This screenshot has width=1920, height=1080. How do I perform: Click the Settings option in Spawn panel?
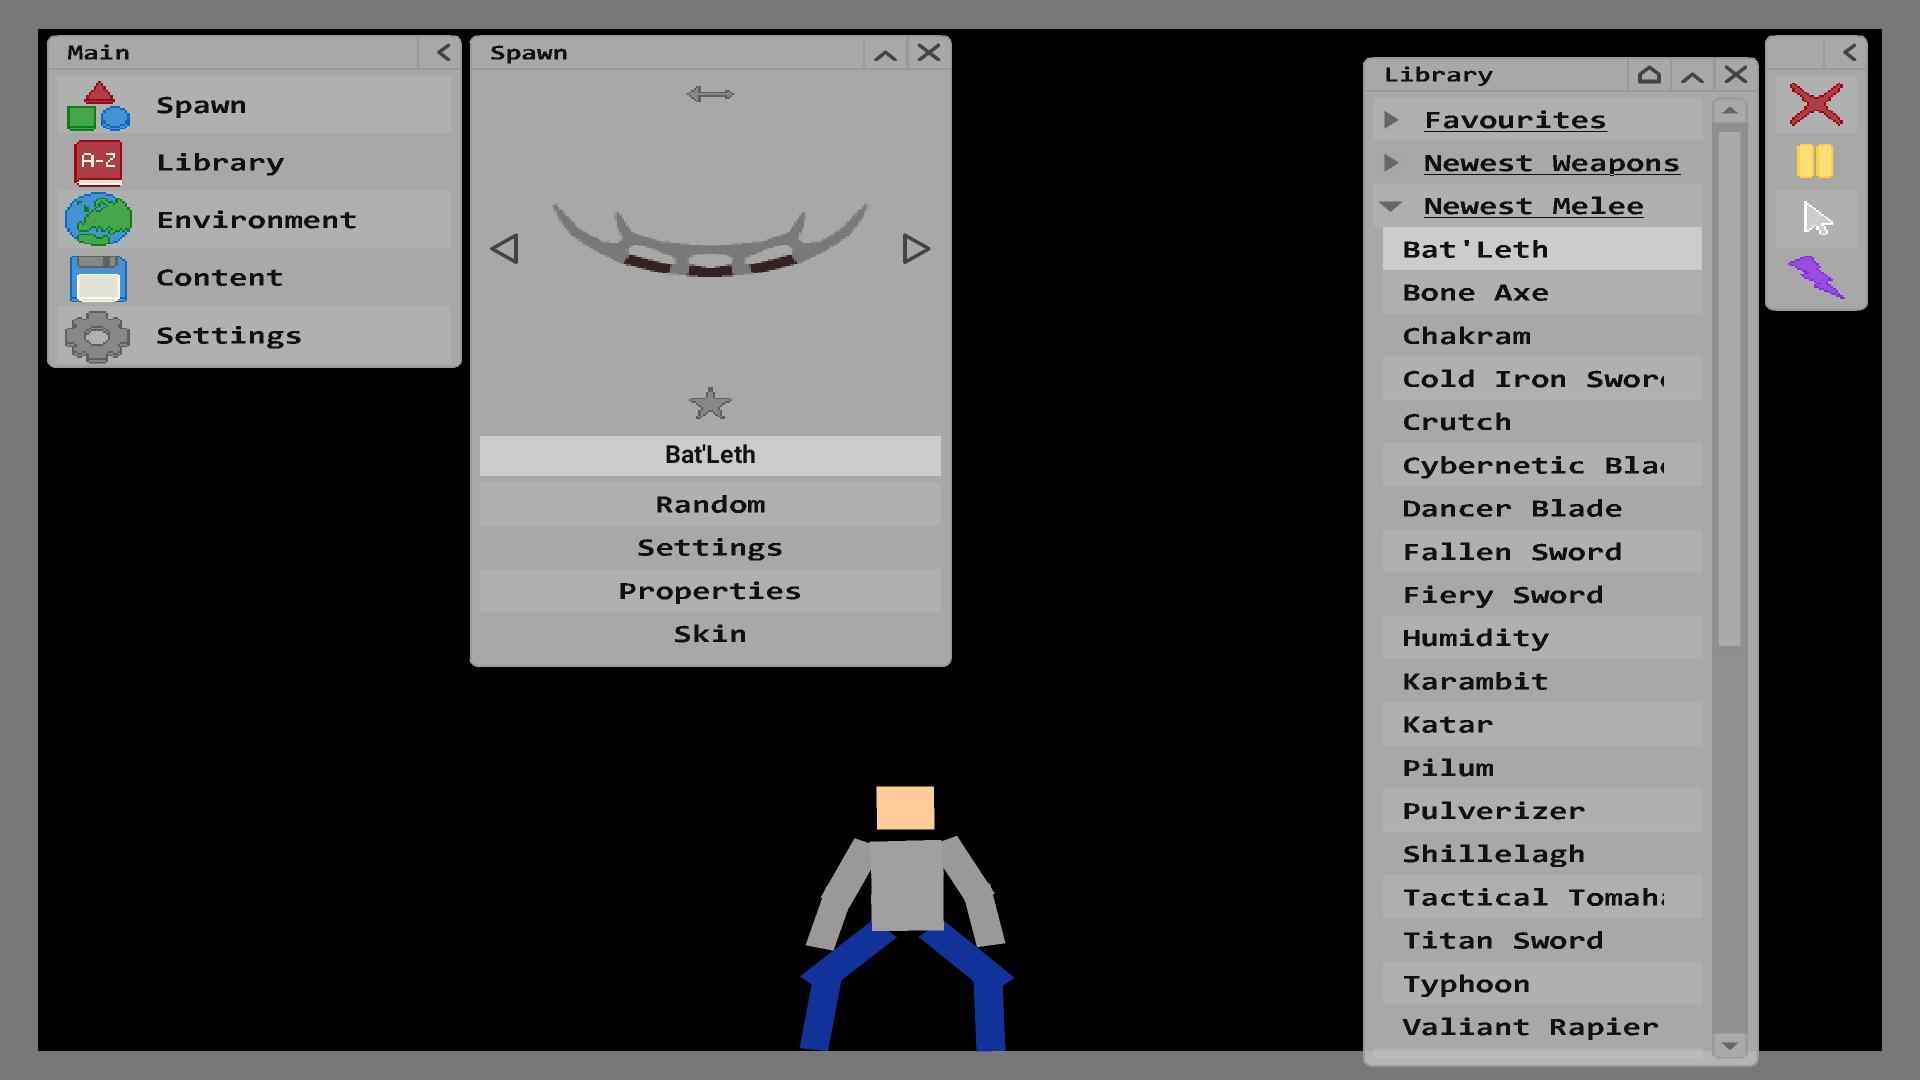(709, 546)
